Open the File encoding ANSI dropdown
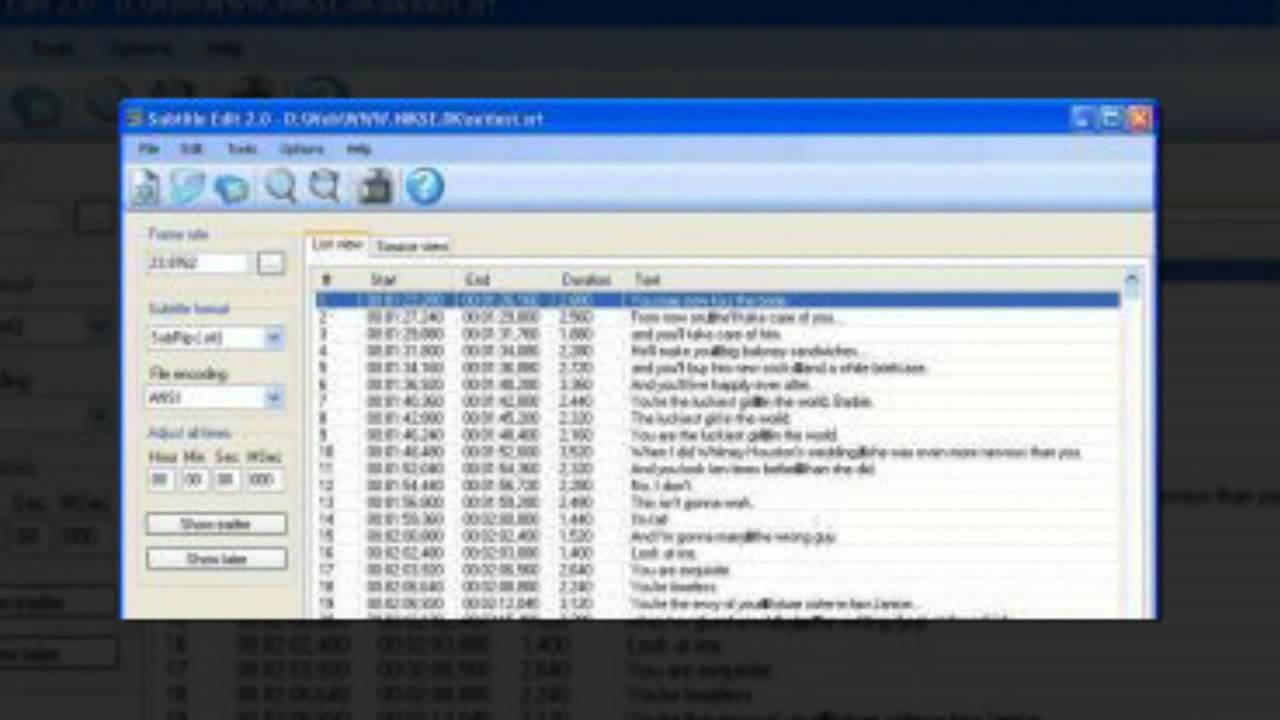 click(215, 398)
